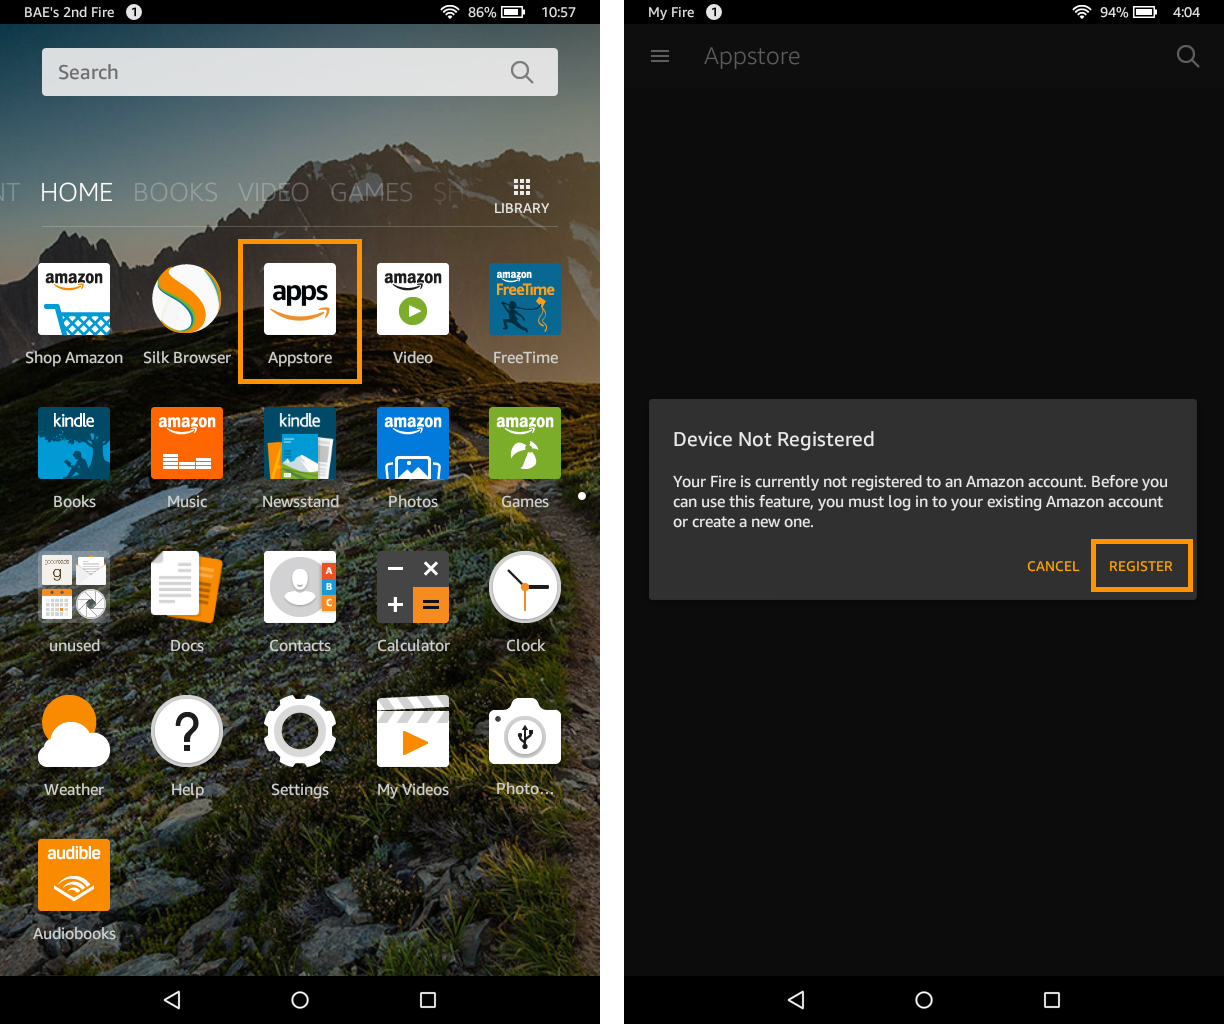The width and height of the screenshot is (1224, 1024).
Task: Launch the Silk Browser
Action: [x=187, y=299]
